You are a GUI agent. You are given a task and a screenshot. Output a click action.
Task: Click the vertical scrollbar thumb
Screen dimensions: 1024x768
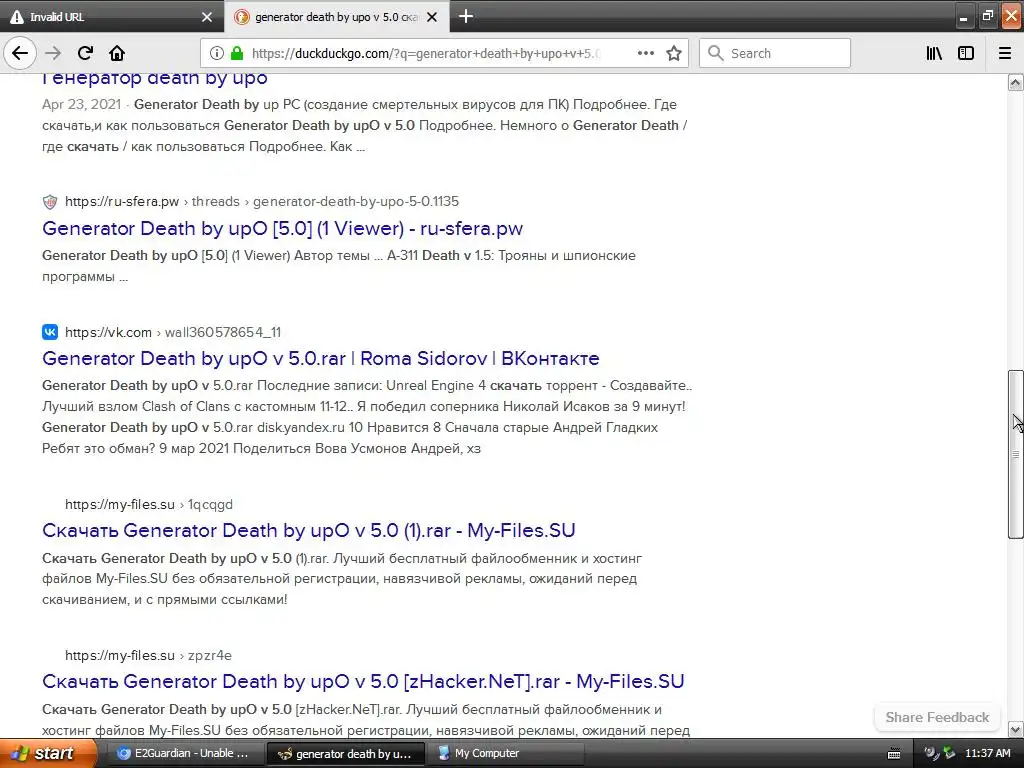(1016, 455)
